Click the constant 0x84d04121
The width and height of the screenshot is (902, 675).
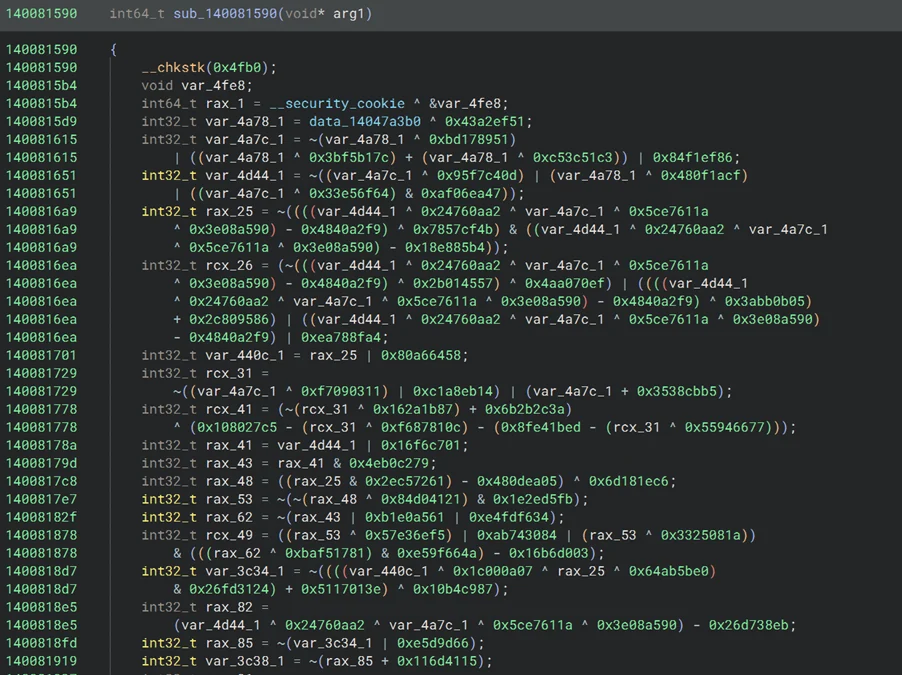point(421,499)
